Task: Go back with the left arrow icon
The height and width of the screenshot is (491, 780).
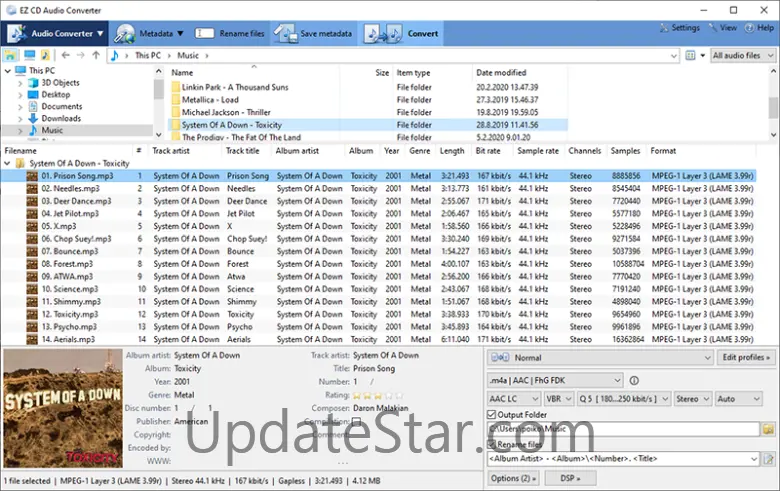Action: (x=66, y=55)
